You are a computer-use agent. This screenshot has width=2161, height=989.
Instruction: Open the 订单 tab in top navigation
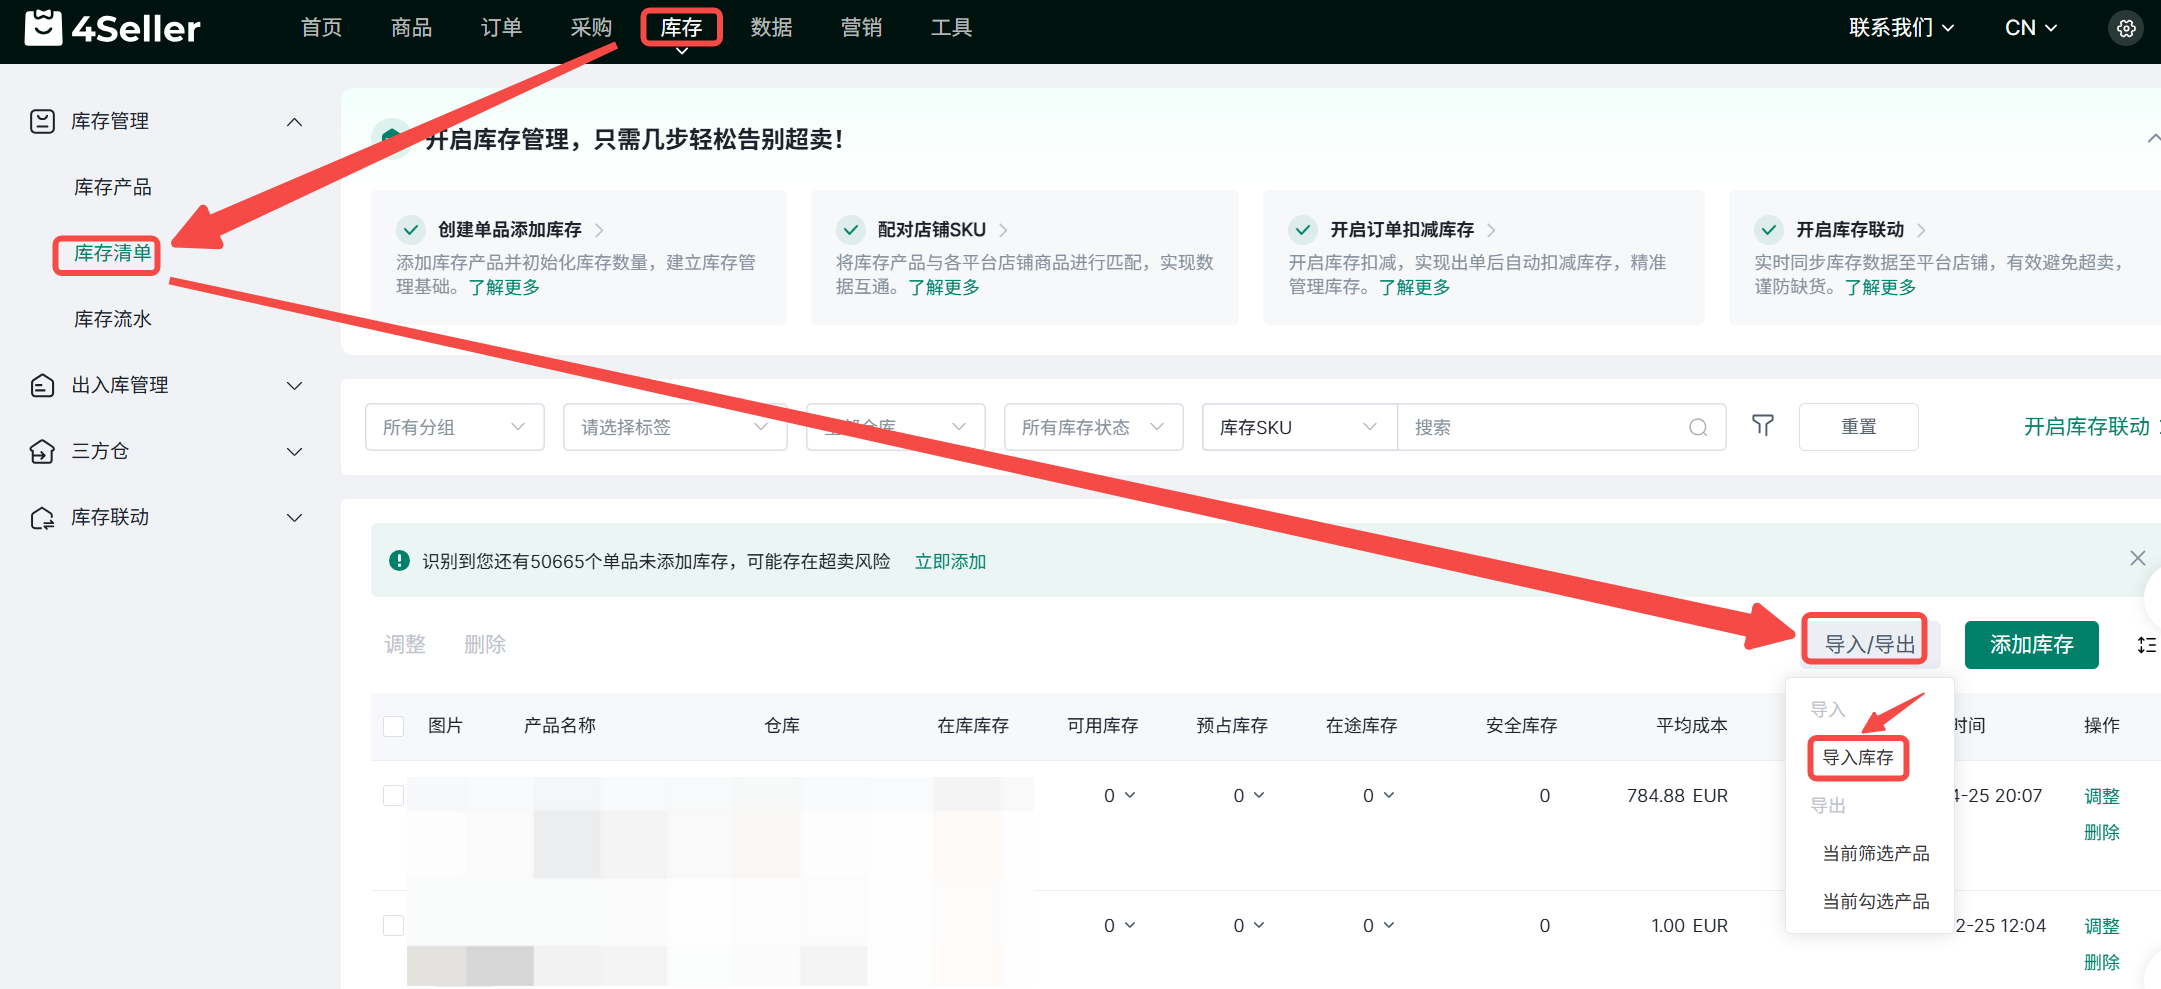tap(501, 28)
